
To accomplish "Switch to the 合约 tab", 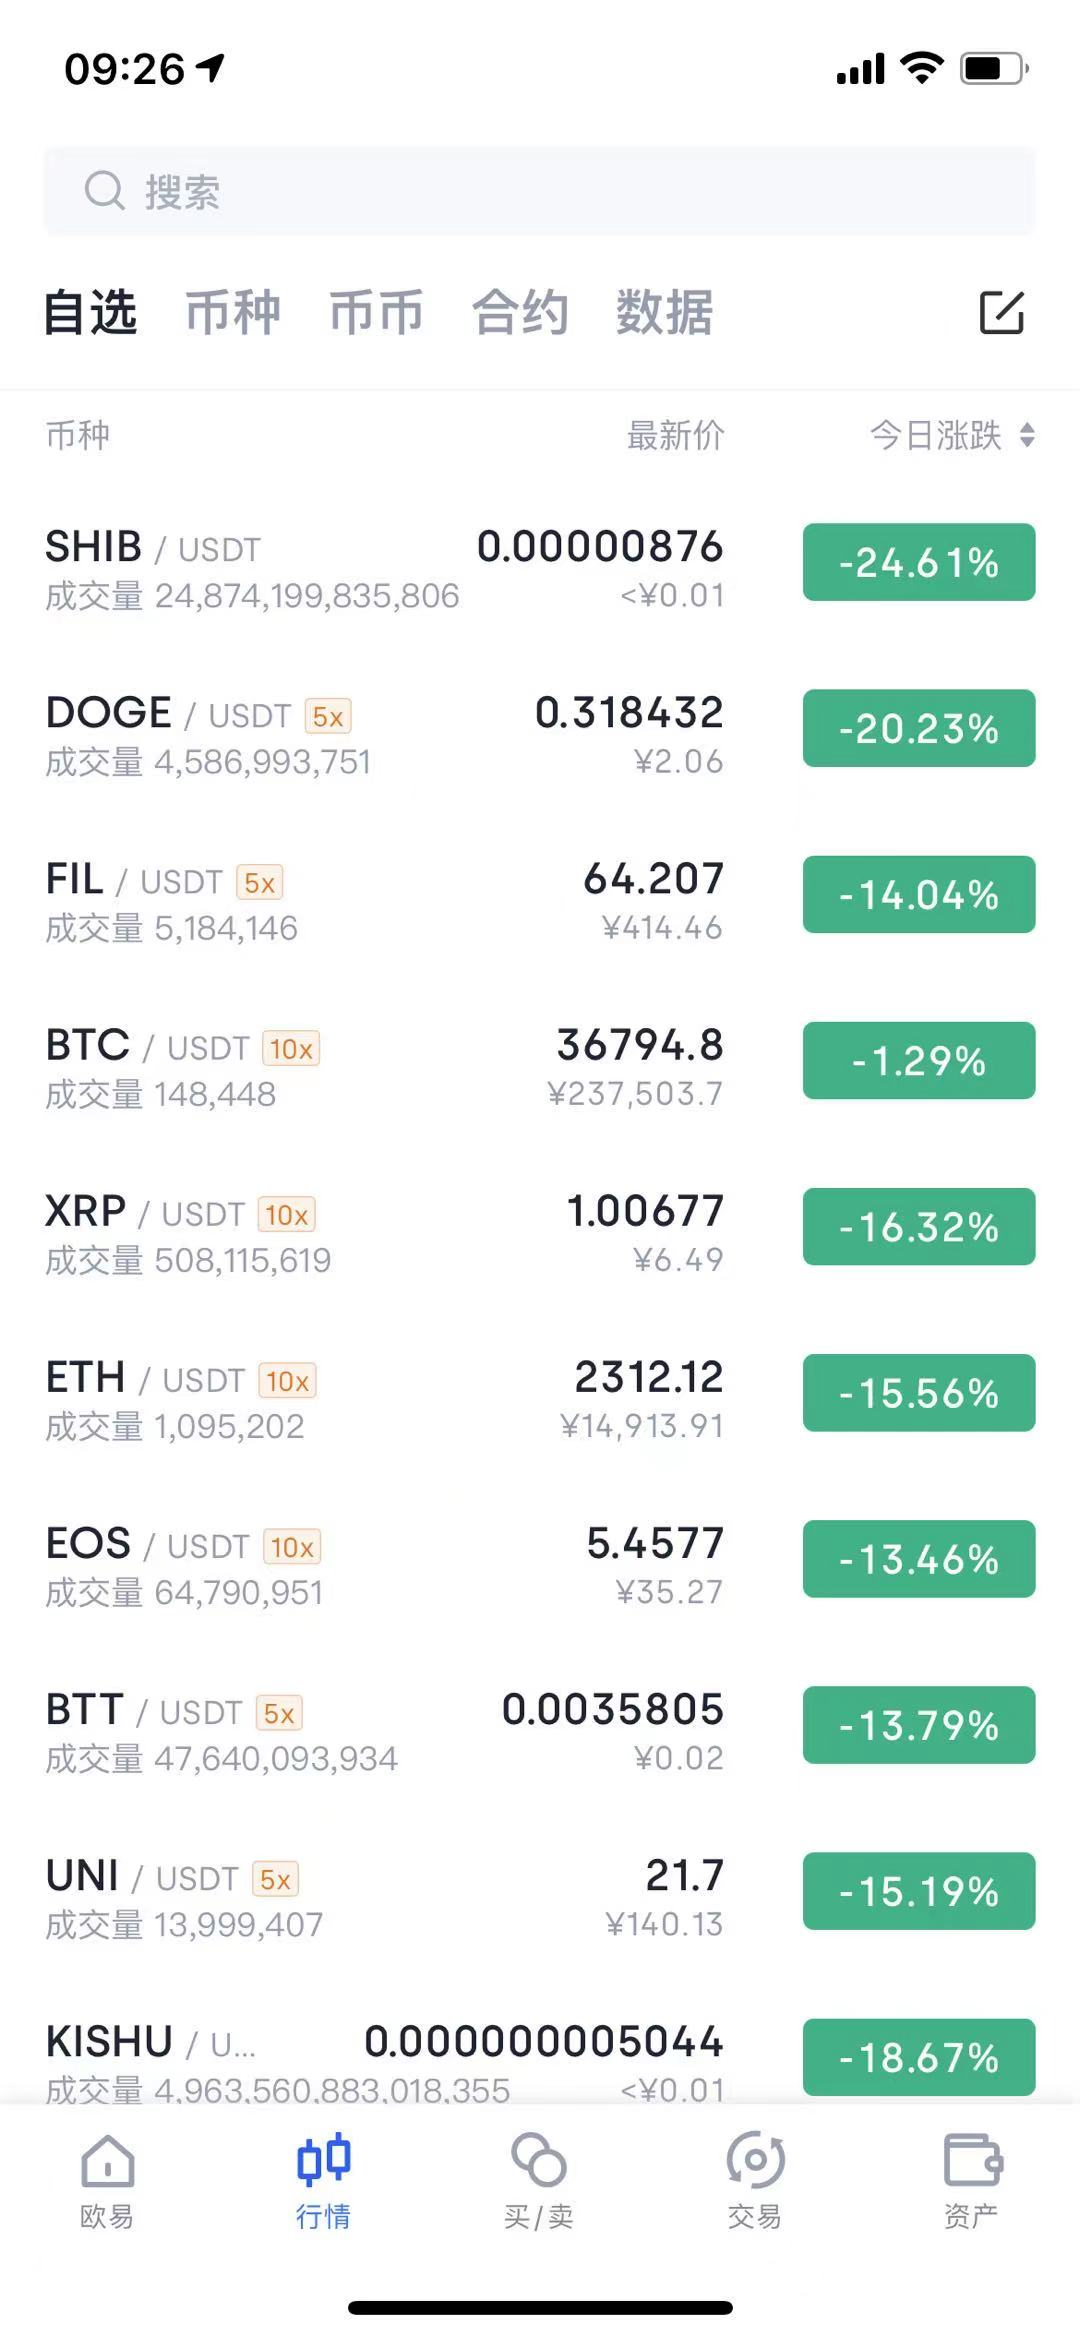I will click(520, 313).
